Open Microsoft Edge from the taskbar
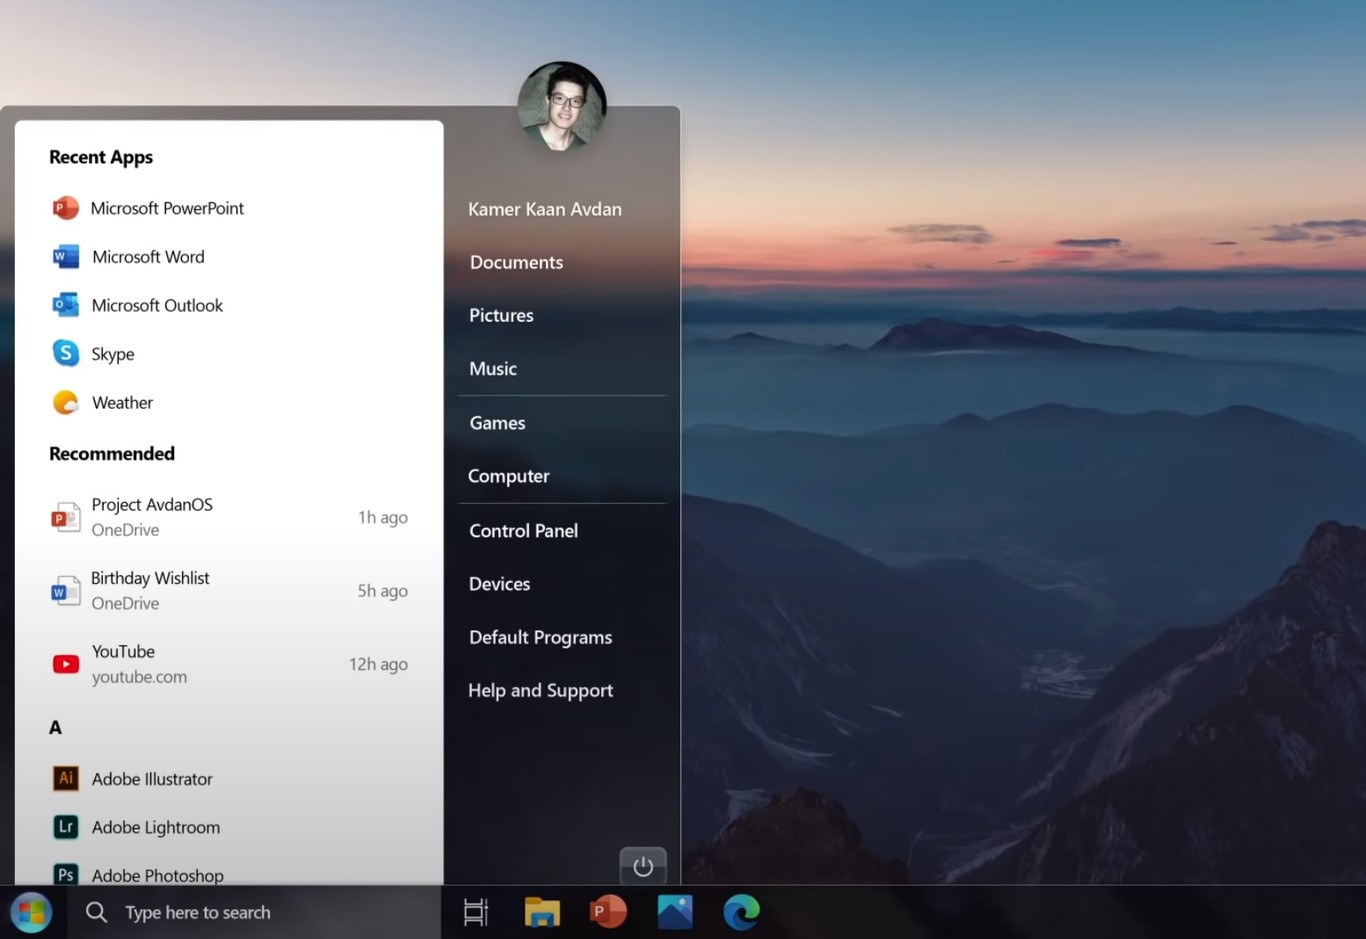The width and height of the screenshot is (1366, 939). (741, 912)
